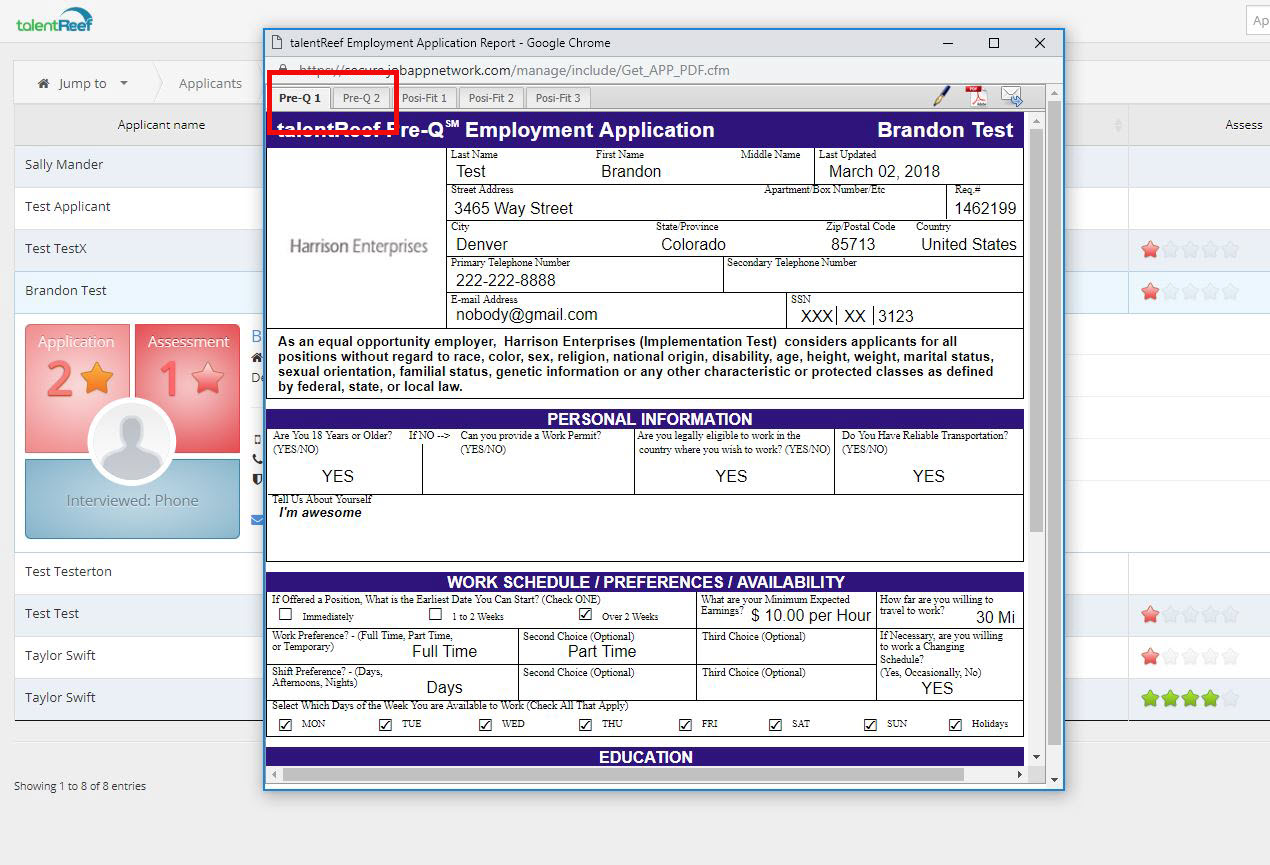Click the email envelope forward icon
This screenshot has height=865, width=1270.
click(x=1011, y=96)
